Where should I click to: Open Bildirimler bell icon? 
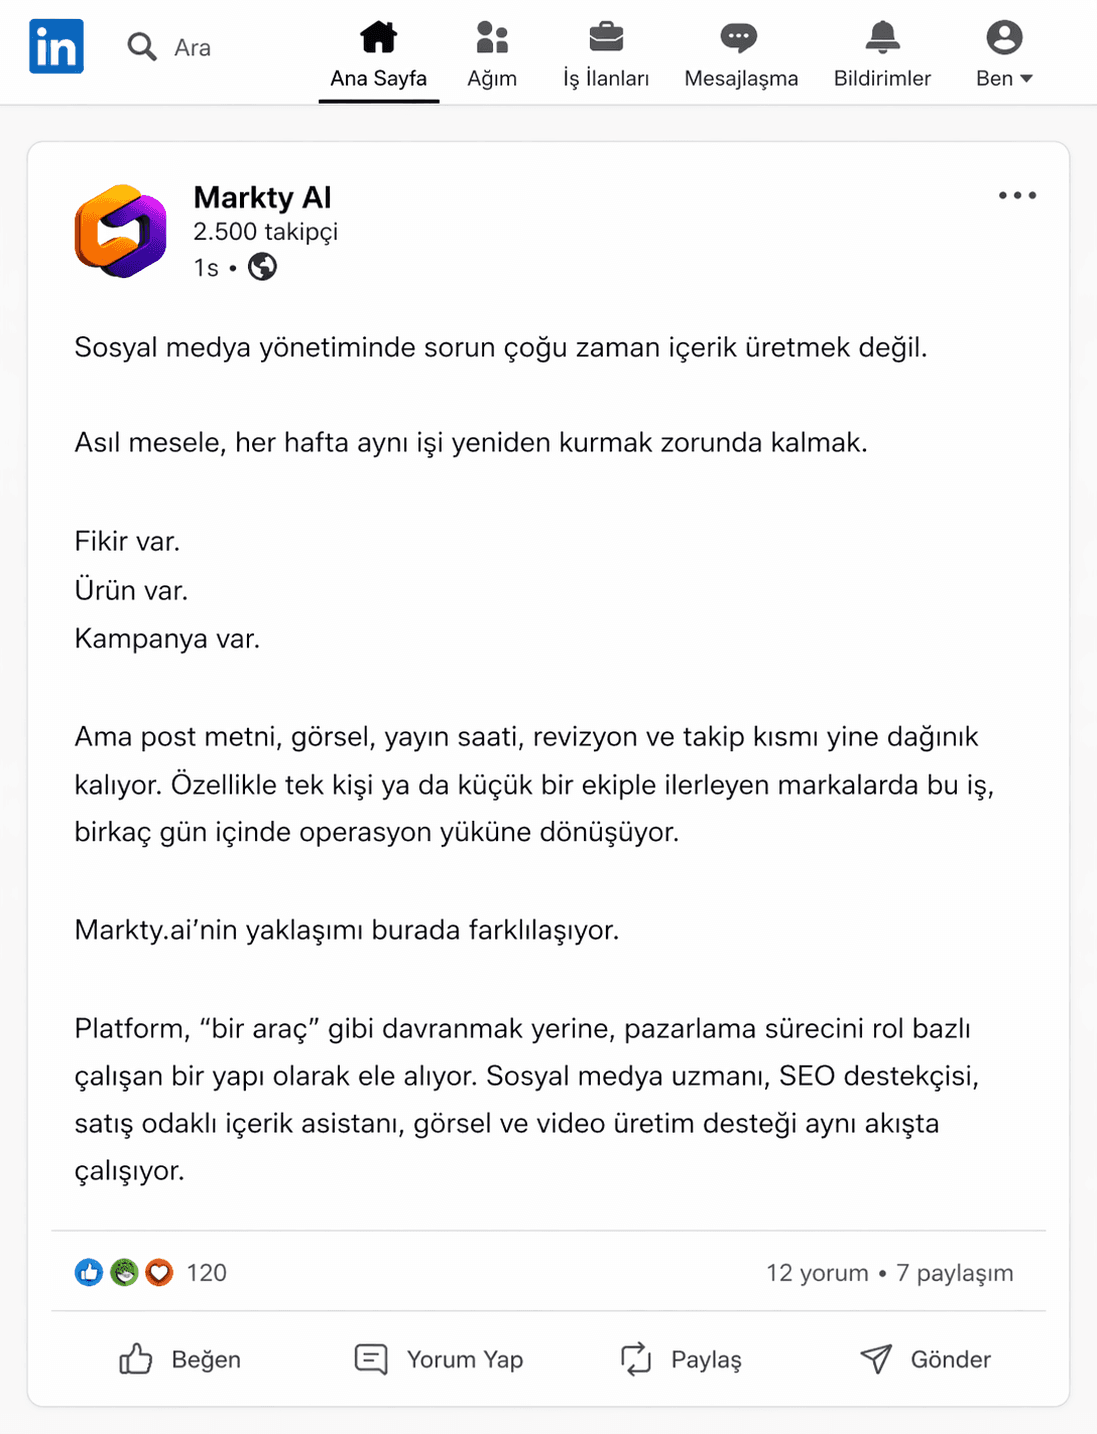click(x=882, y=37)
